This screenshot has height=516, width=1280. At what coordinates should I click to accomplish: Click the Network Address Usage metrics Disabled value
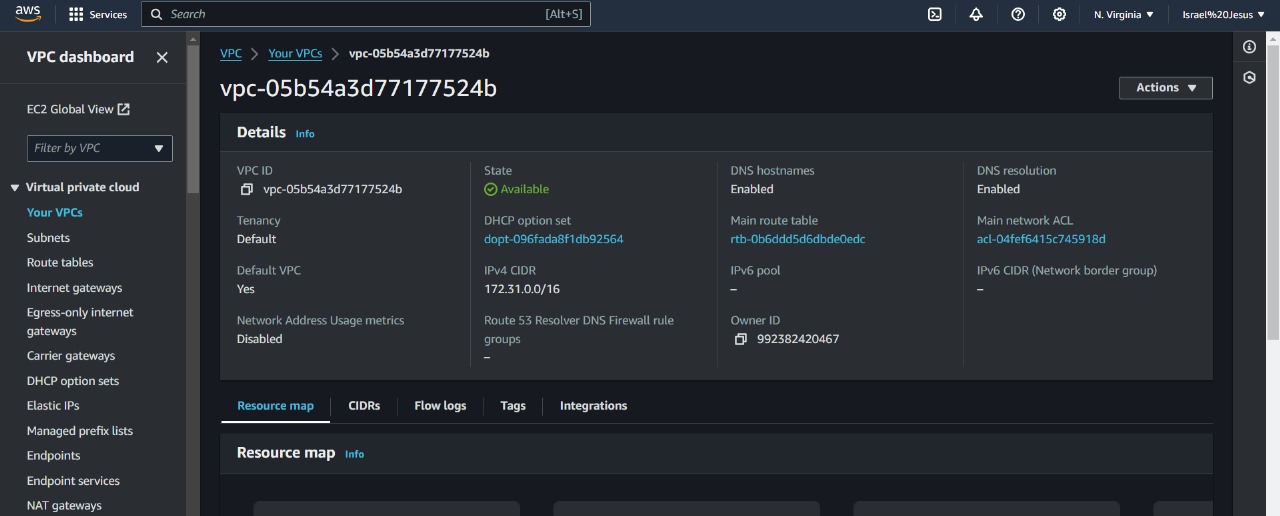(x=260, y=339)
